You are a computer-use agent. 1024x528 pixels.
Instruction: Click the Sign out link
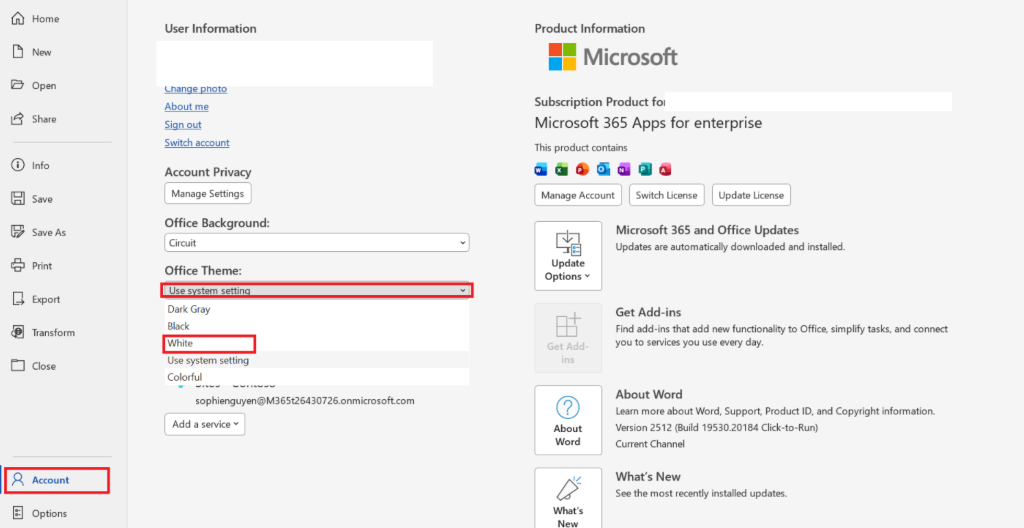tap(183, 125)
